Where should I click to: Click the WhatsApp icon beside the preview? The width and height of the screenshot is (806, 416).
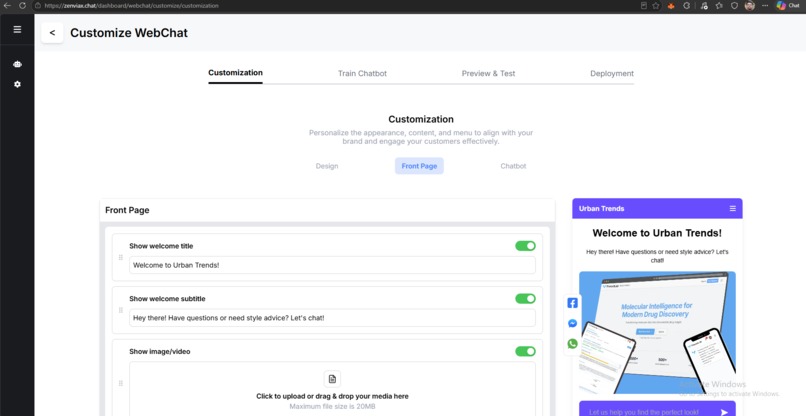pos(572,343)
